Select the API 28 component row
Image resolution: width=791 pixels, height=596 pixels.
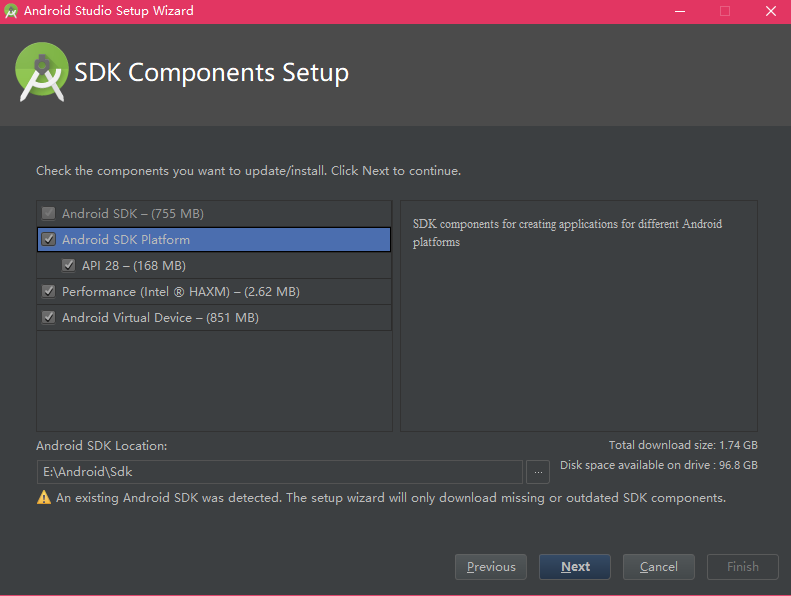pyautogui.click(x=214, y=265)
